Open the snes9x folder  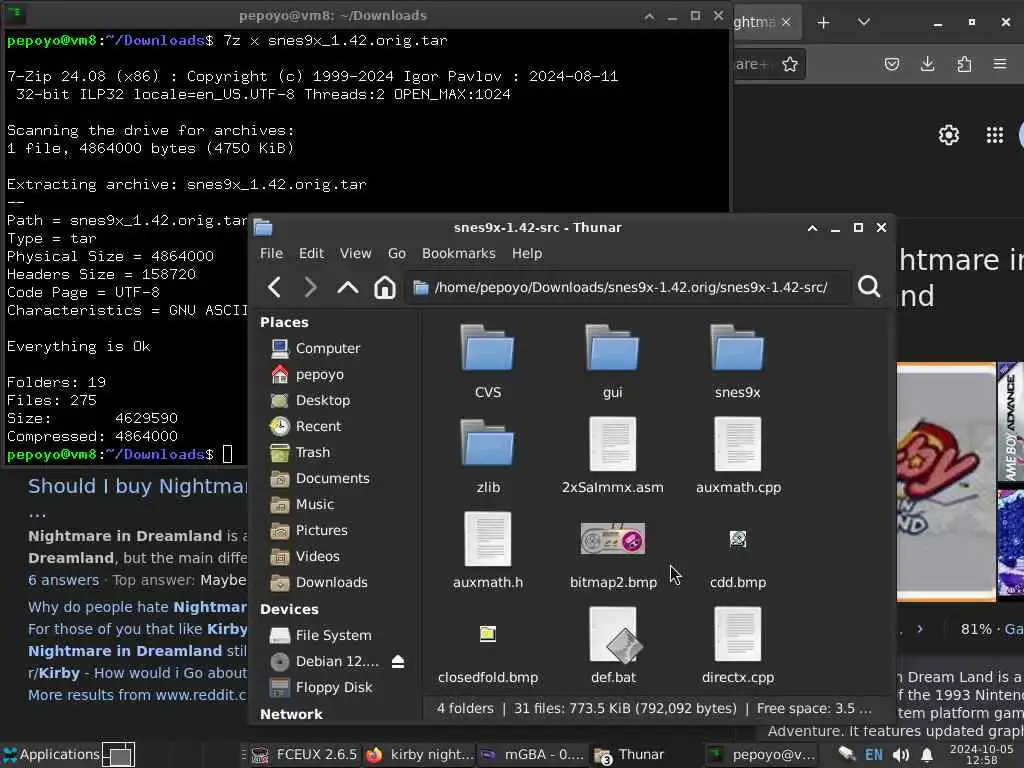(x=737, y=362)
